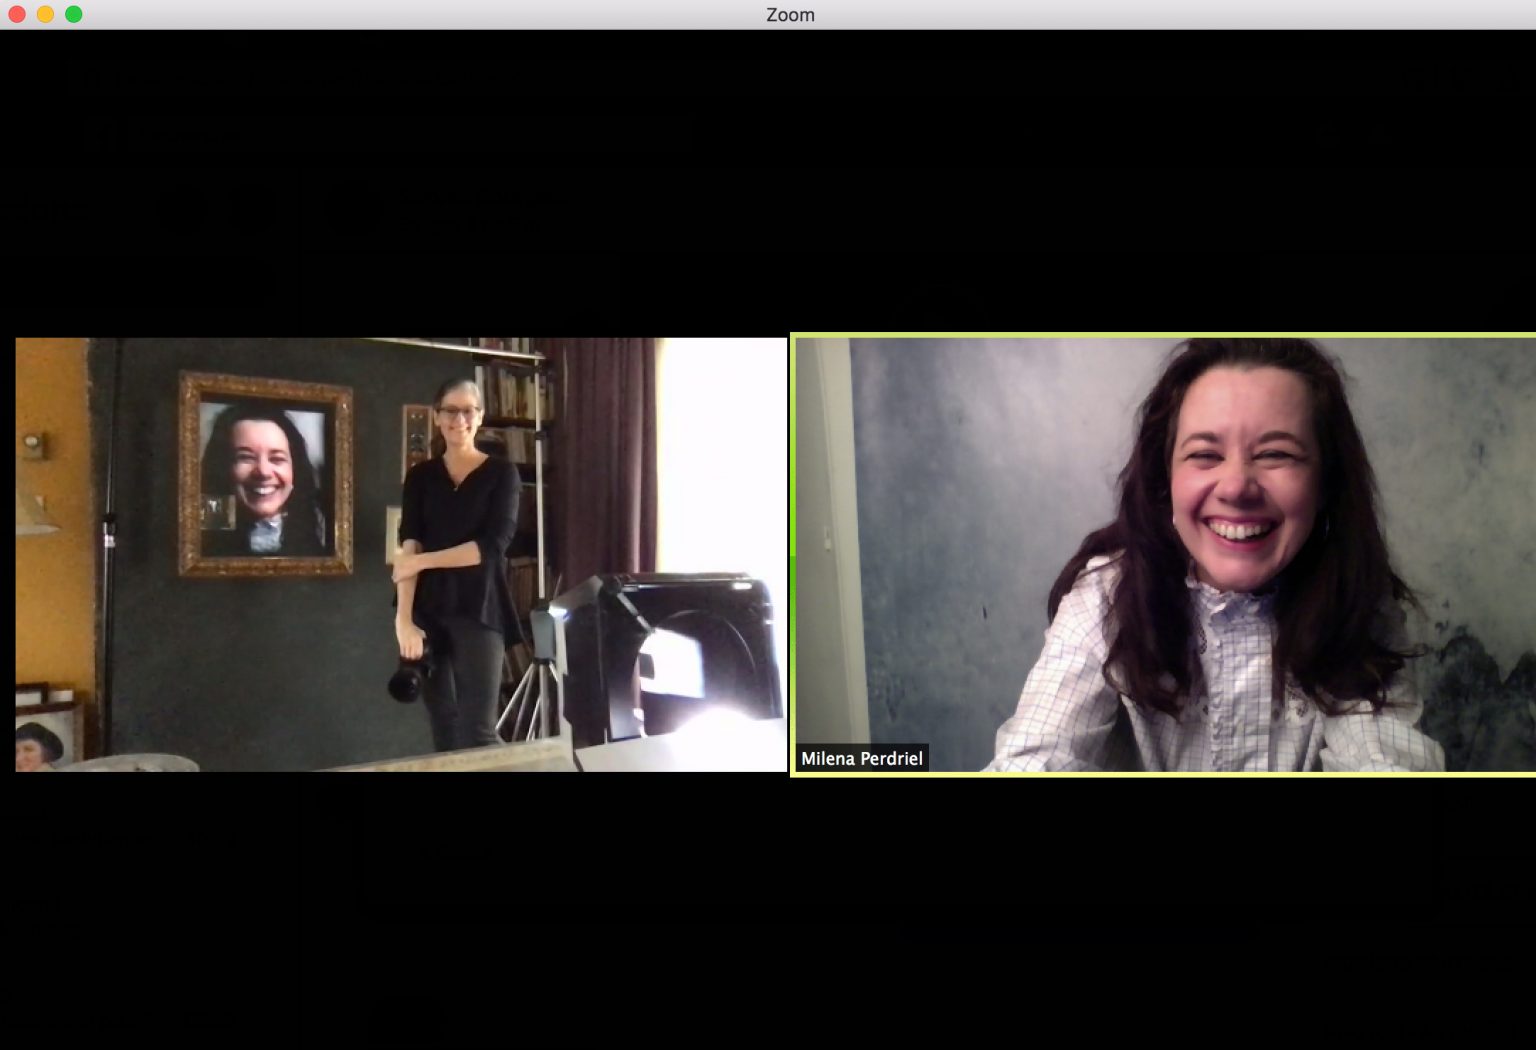Click the Zoom window title text

tap(790, 15)
